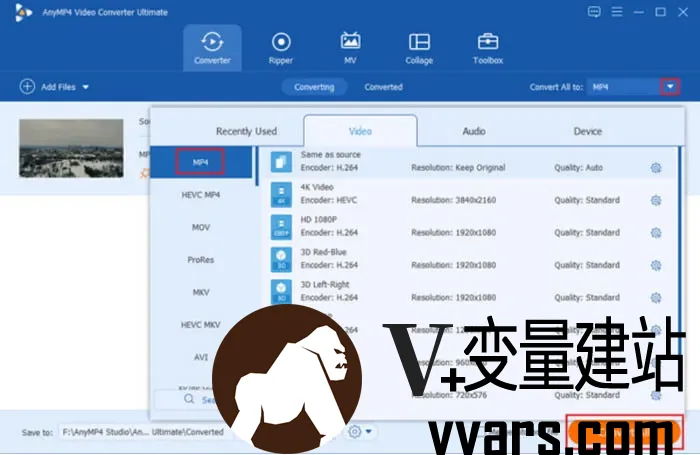Select the 3D Left-Right preset icon
This screenshot has width=700, height=455.
(281, 292)
